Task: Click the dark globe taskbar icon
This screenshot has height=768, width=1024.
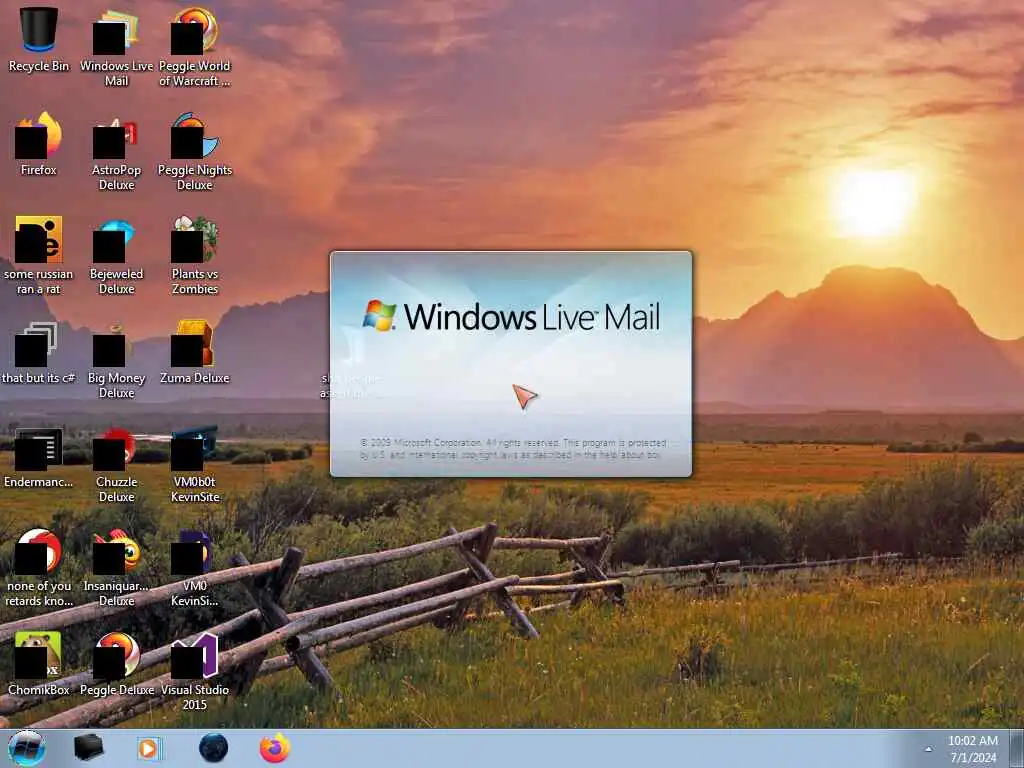Action: click(x=214, y=748)
